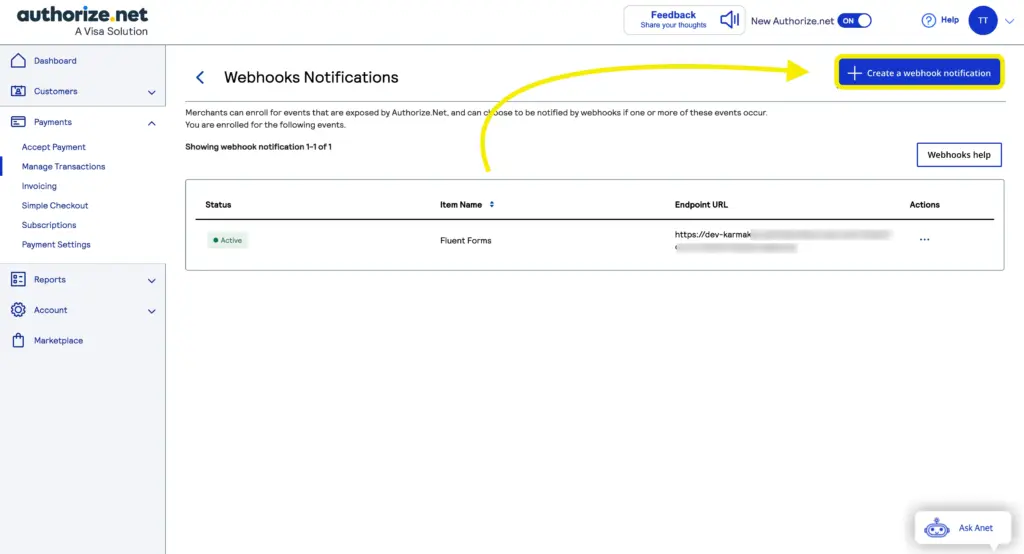
Task: Open Simple Checkout submenu item
Action: coord(55,205)
